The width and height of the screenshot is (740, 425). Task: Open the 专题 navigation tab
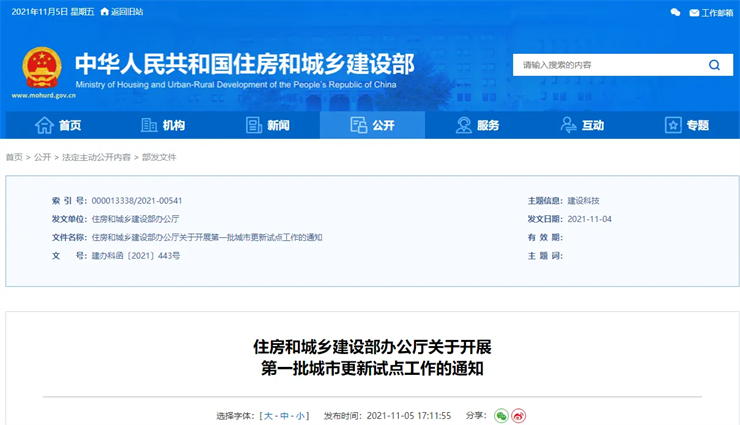coord(687,125)
